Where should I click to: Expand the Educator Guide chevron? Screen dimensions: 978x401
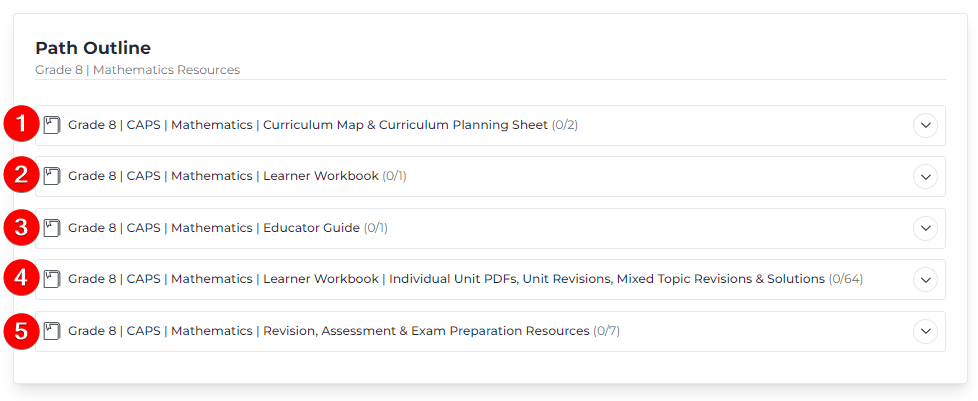pyautogui.click(x=926, y=228)
